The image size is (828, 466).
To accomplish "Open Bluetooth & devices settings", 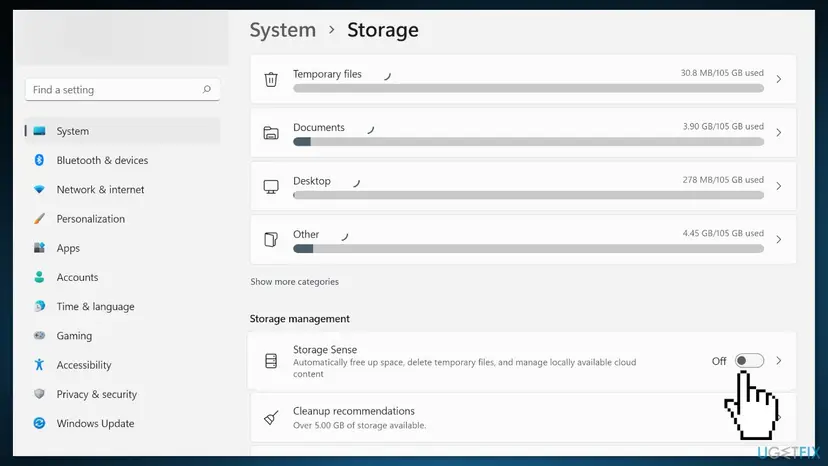I will click(x=123, y=160).
